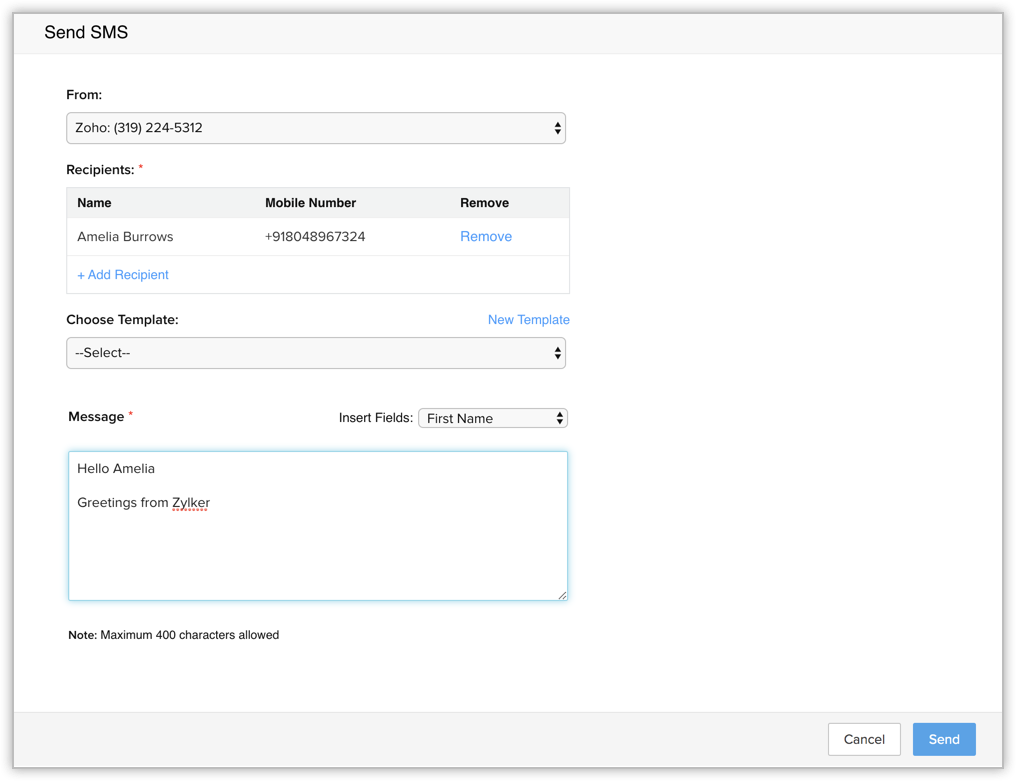The height and width of the screenshot is (781, 1016).
Task: Click the resize handle of message box
Action: point(562,595)
